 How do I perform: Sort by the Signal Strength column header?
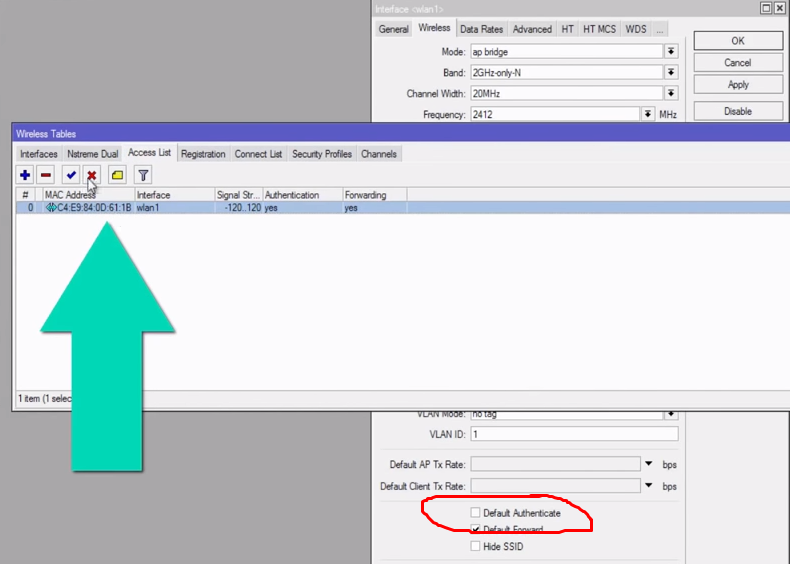(237, 195)
